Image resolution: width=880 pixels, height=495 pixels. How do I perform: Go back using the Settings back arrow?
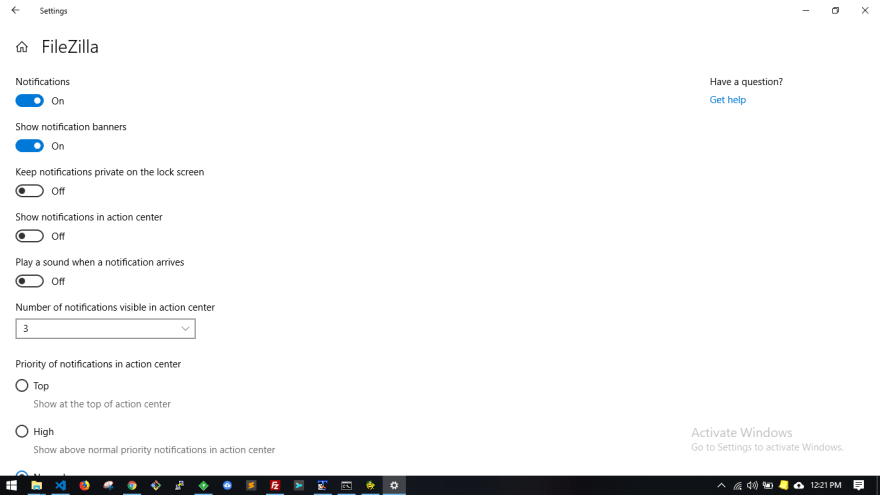16,10
